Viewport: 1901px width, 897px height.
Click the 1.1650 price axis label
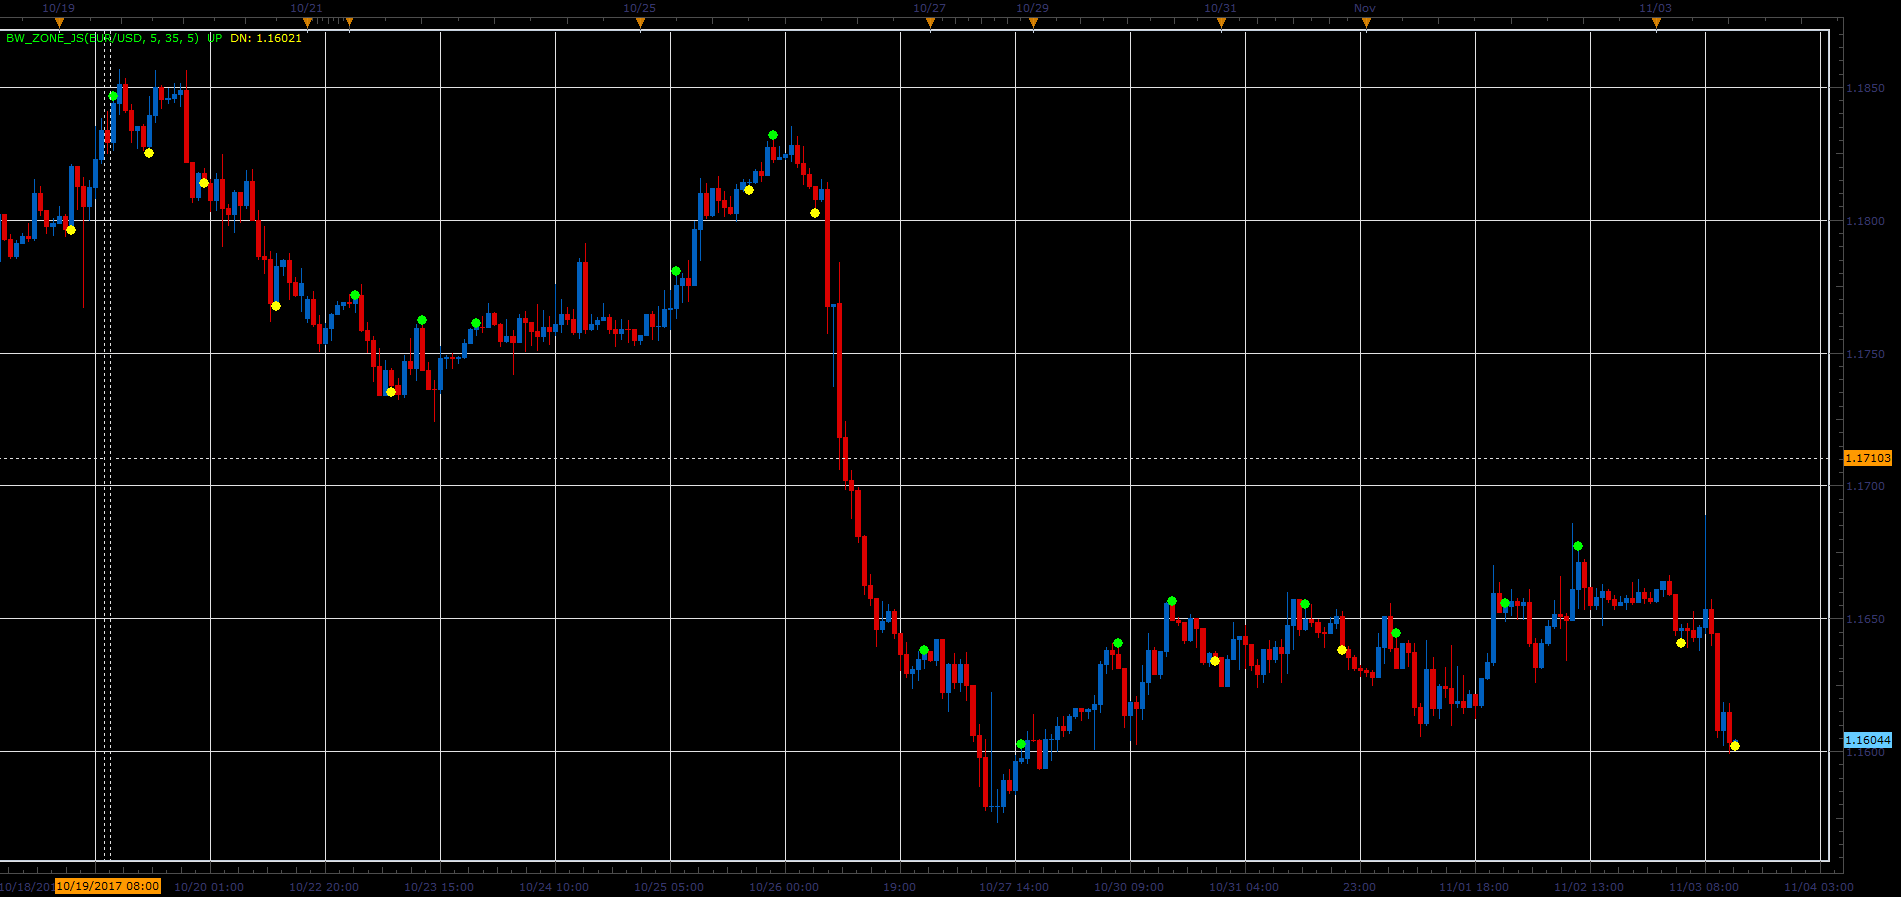click(1866, 619)
